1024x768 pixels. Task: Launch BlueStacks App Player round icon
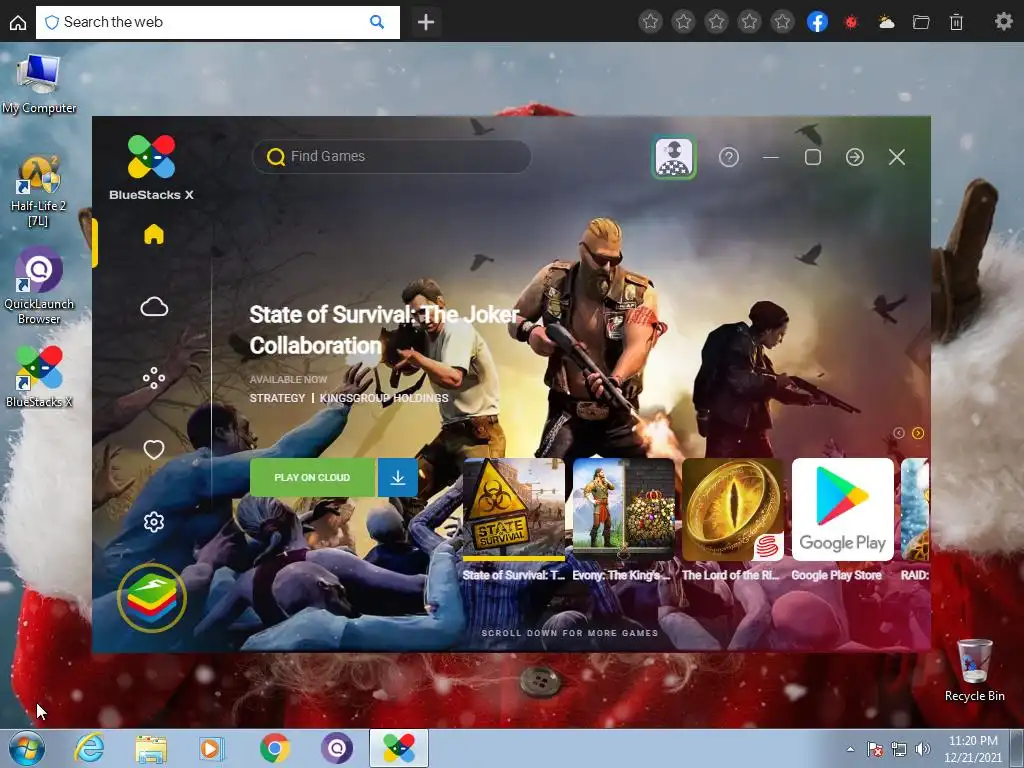[152, 598]
